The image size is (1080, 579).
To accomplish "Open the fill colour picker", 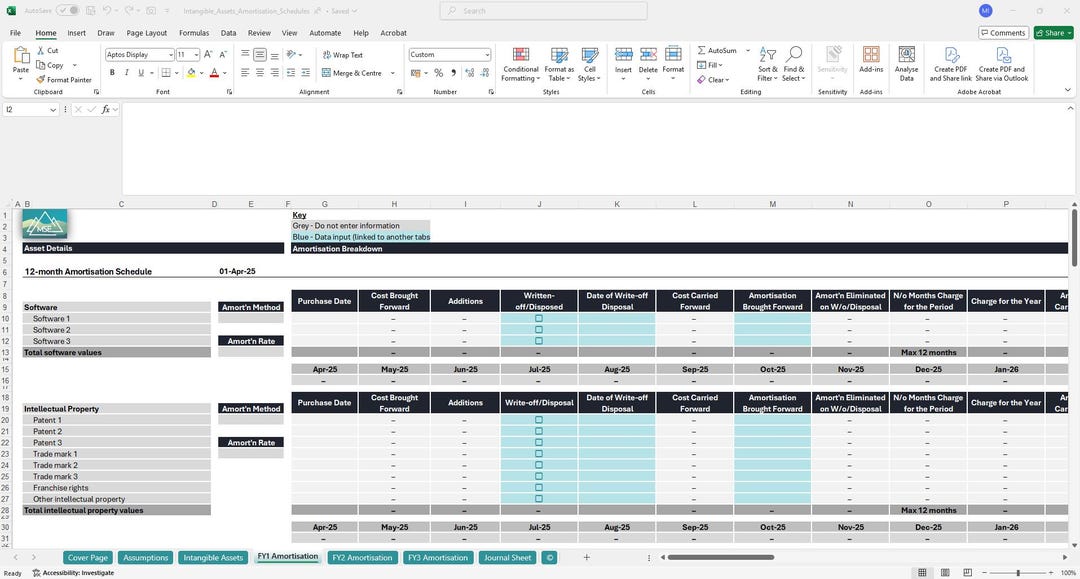I will (201, 73).
